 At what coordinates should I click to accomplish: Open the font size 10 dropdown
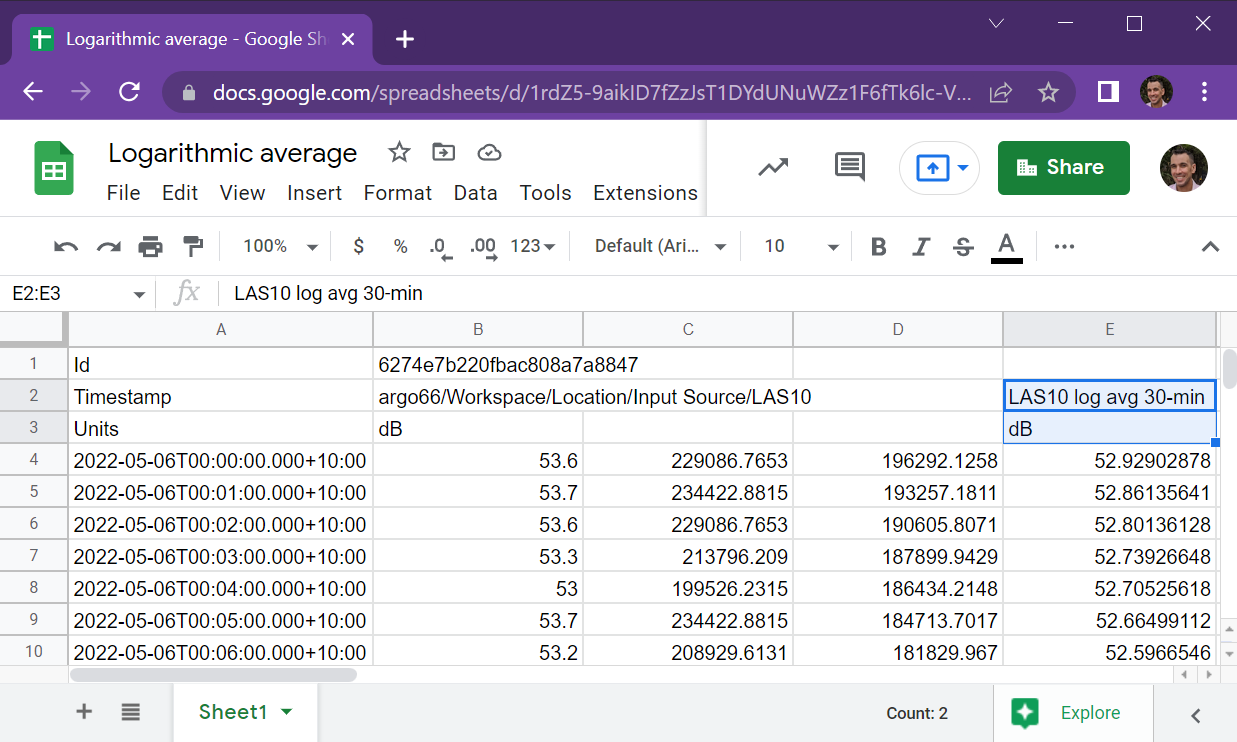tap(802, 246)
